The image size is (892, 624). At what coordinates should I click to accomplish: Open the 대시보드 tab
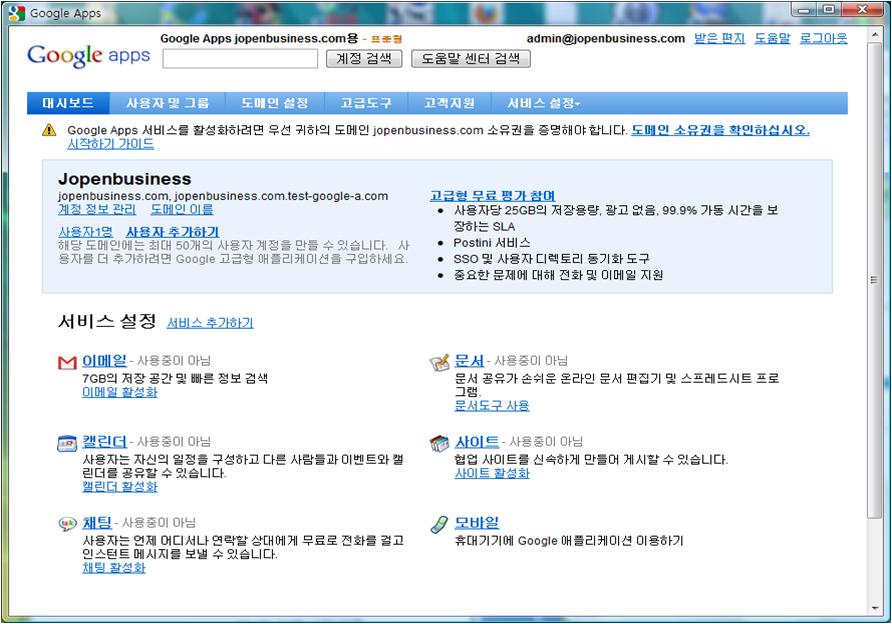coord(68,103)
